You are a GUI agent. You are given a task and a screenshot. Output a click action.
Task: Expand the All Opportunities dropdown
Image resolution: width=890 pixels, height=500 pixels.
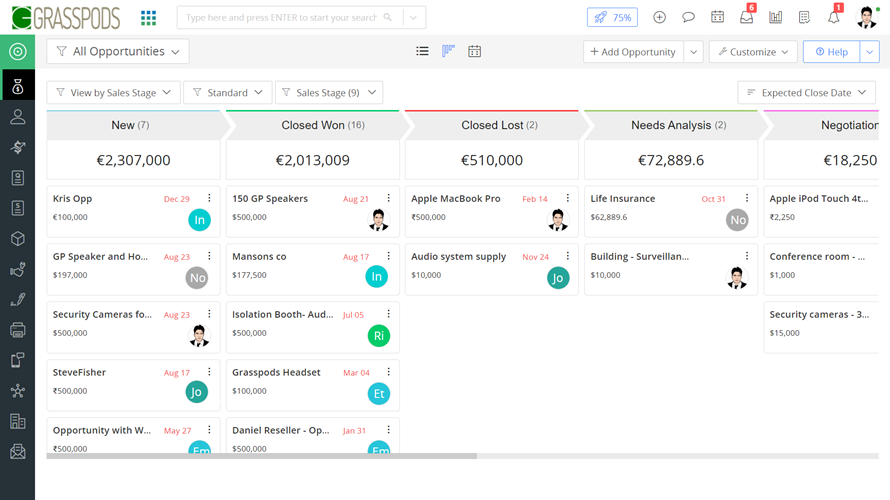tap(118, 51)
